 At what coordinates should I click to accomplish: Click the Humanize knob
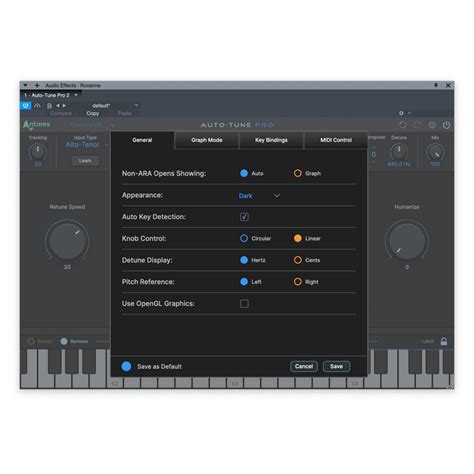click(x=407, y=241)
